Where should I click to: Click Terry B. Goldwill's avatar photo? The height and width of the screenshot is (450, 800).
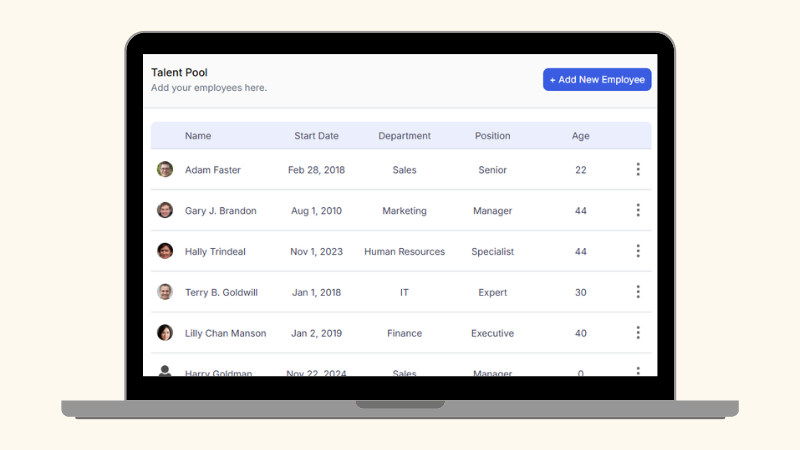[165, 292]
